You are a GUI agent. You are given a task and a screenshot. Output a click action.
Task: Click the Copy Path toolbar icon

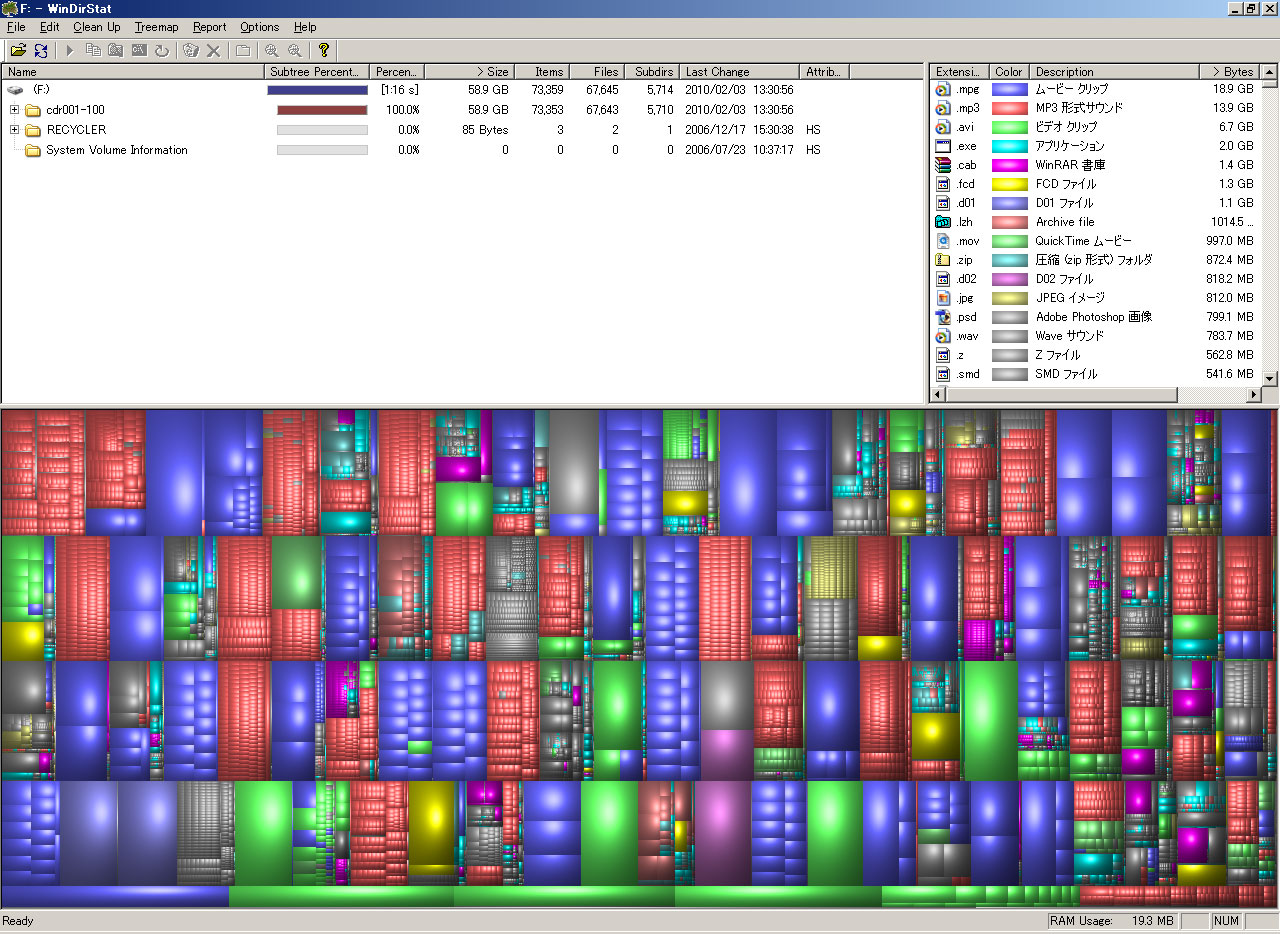(93, 50)
